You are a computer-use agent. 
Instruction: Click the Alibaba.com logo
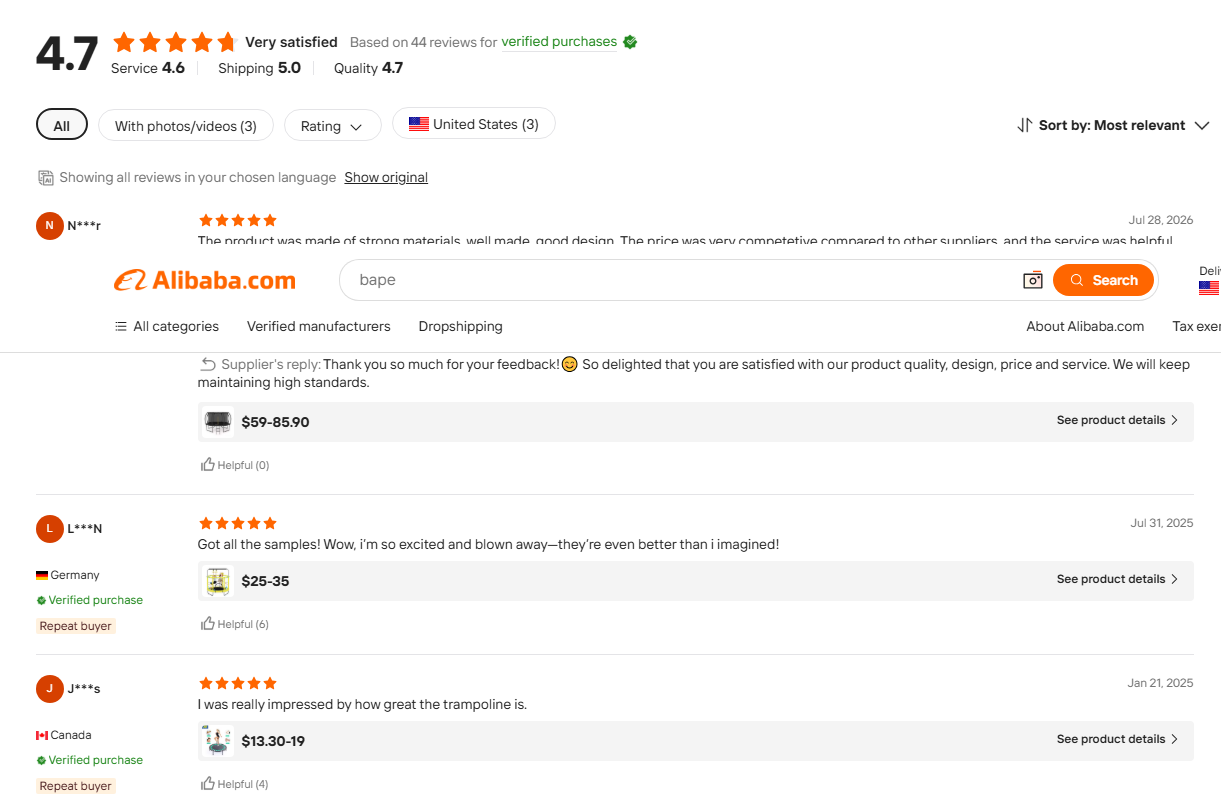tap(205, 281)
